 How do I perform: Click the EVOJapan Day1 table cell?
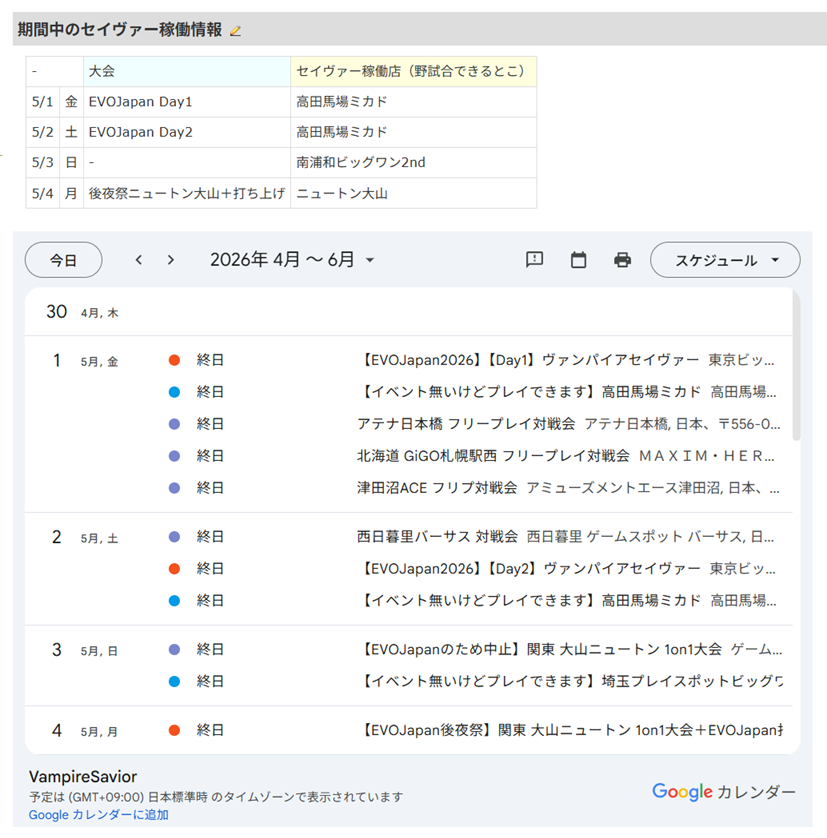pyautogui.click(x=187, y=102)
